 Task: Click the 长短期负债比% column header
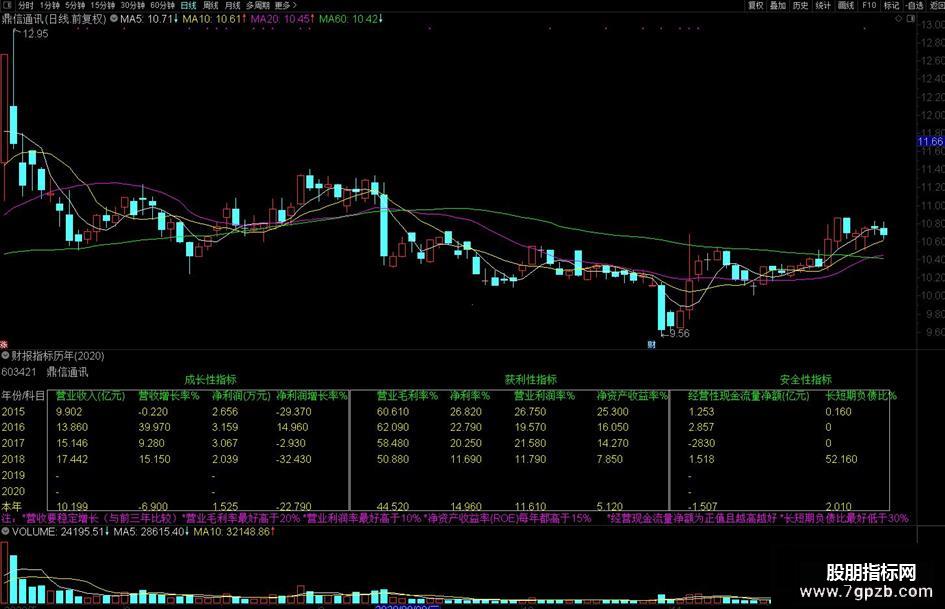click(x=861, y=396)
